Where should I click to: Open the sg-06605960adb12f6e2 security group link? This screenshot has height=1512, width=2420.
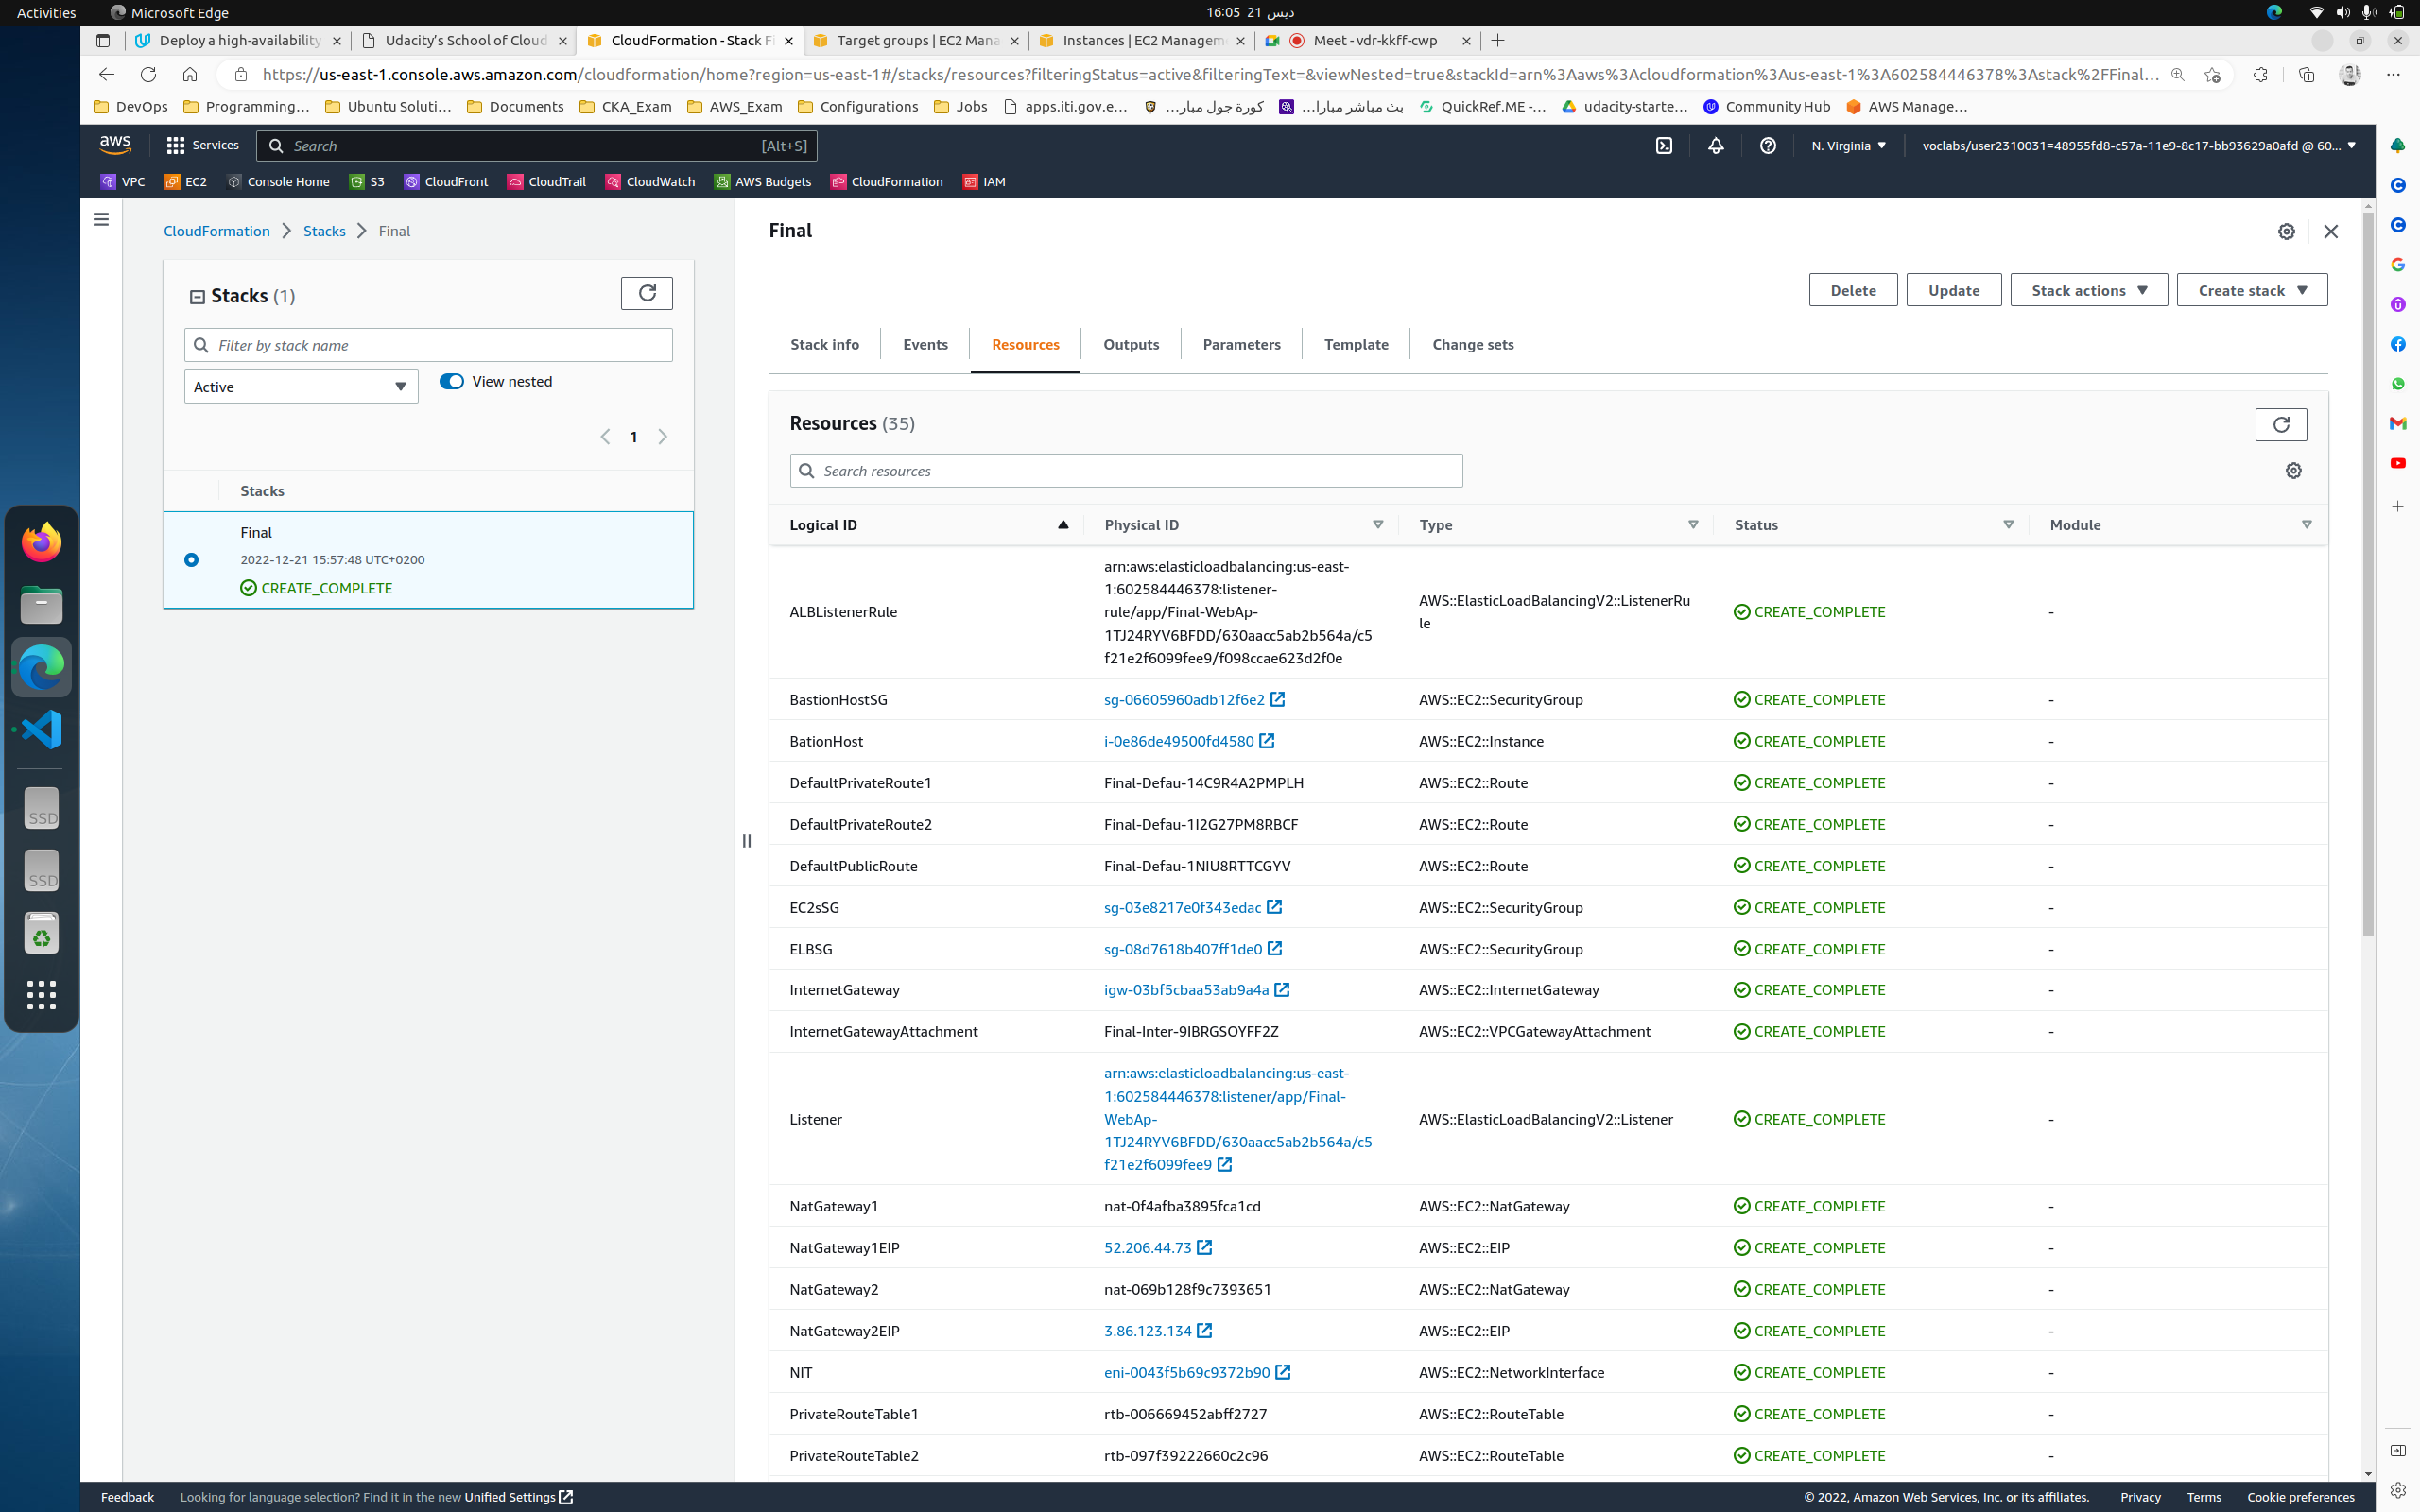point(1184,700)
